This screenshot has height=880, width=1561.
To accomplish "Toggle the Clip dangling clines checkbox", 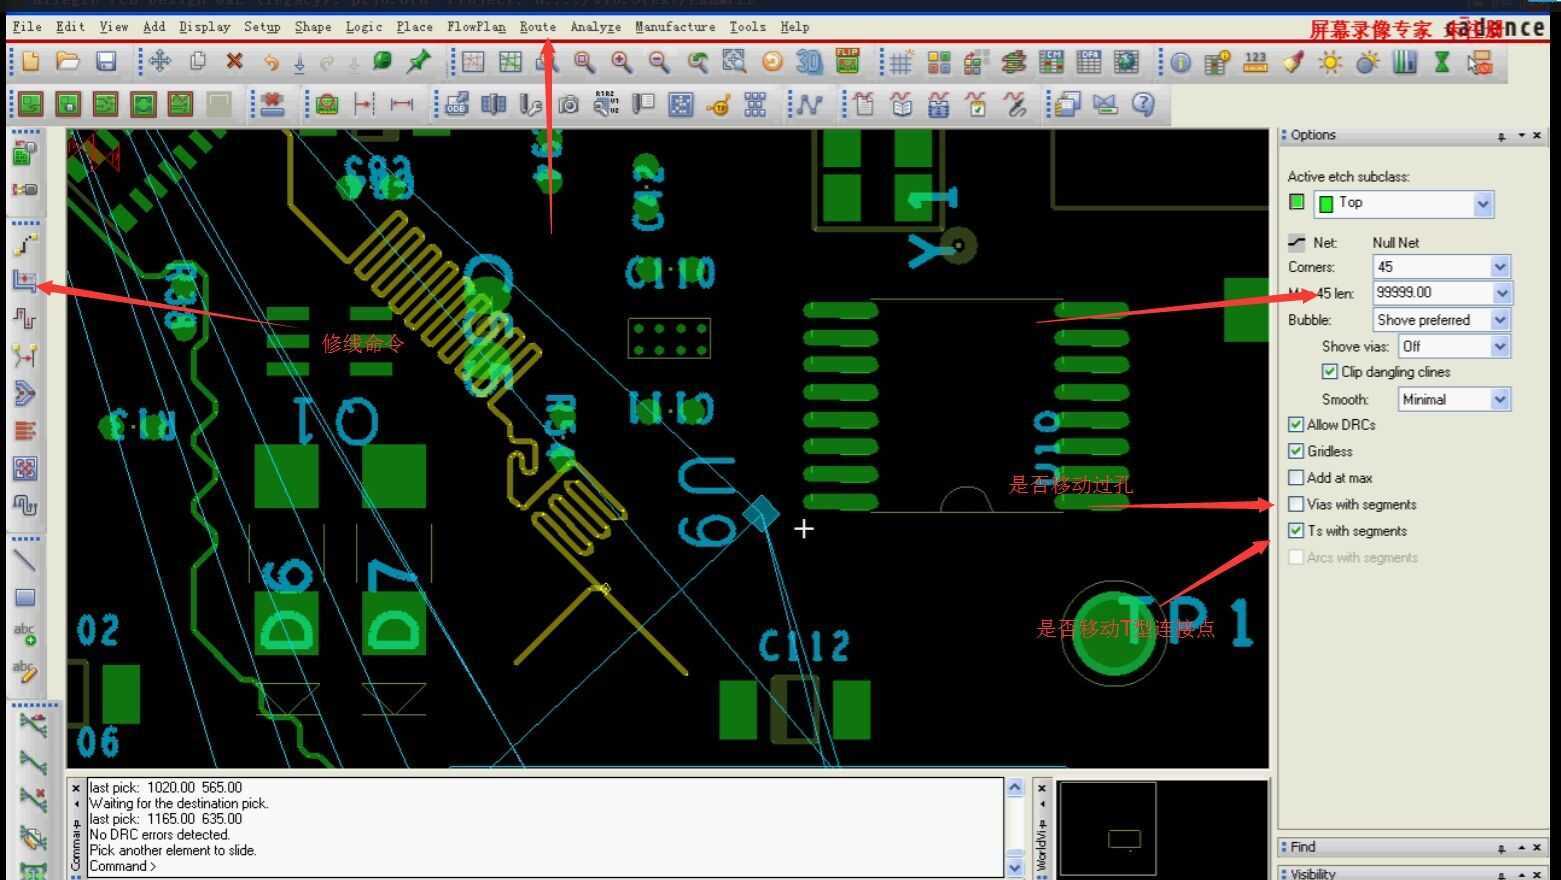I will (1329, 372).
